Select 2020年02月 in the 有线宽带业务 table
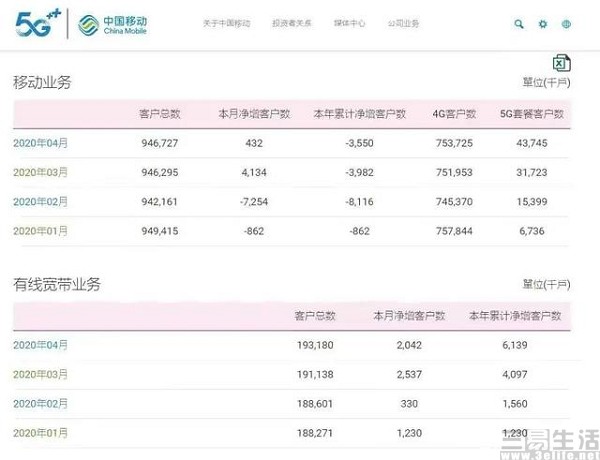 coord(40,403)
